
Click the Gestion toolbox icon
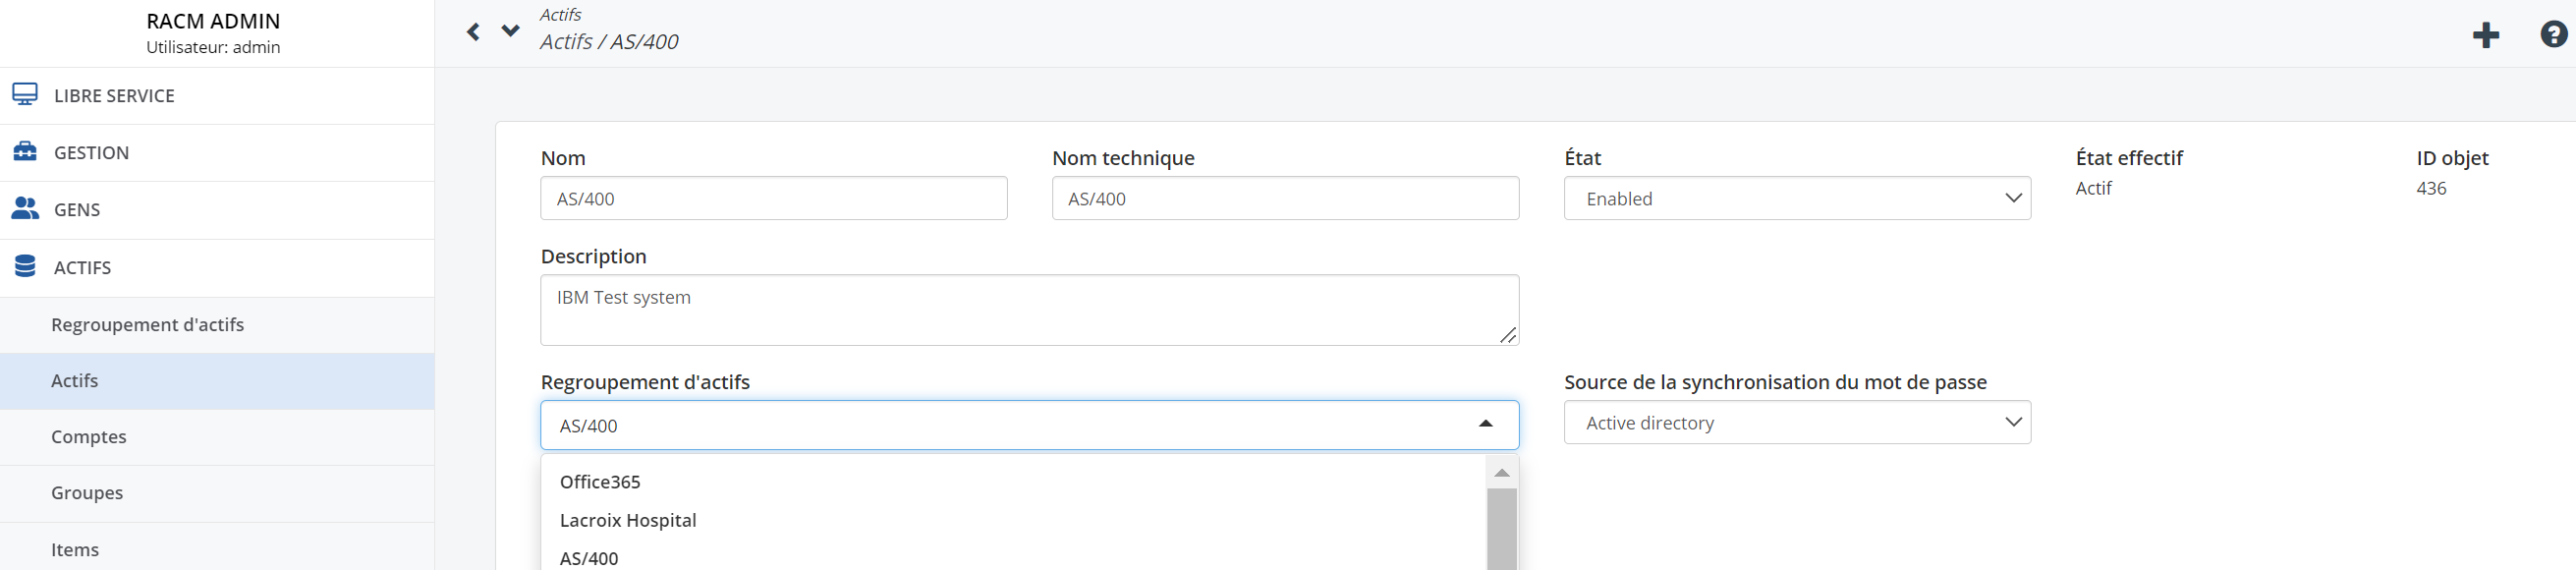[25, 151]
